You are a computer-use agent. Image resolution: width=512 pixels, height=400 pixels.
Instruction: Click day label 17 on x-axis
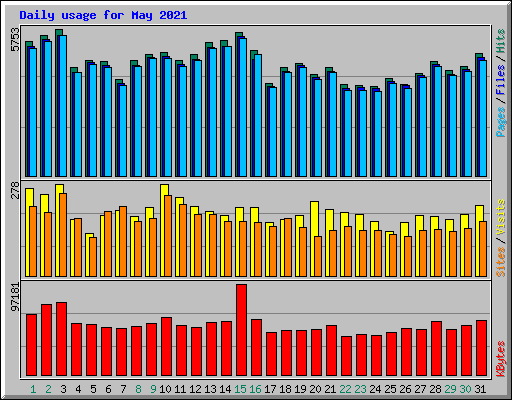pos(270,389)
